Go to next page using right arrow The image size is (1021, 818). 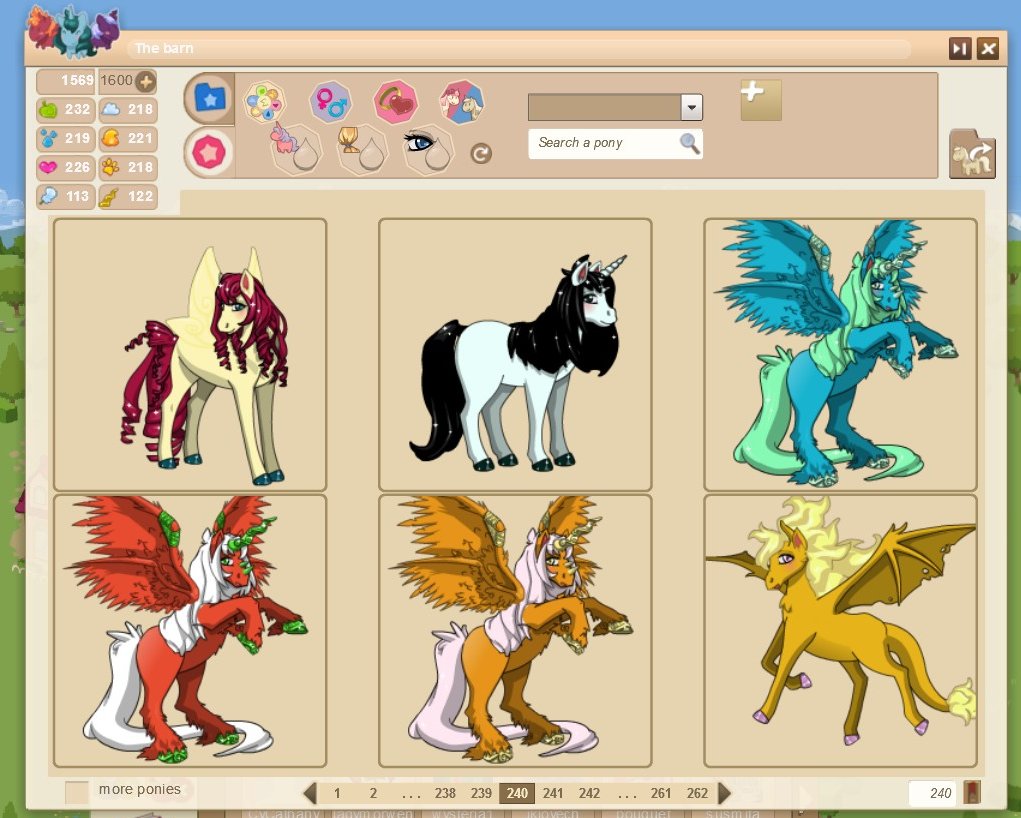[x=725, y=793]
